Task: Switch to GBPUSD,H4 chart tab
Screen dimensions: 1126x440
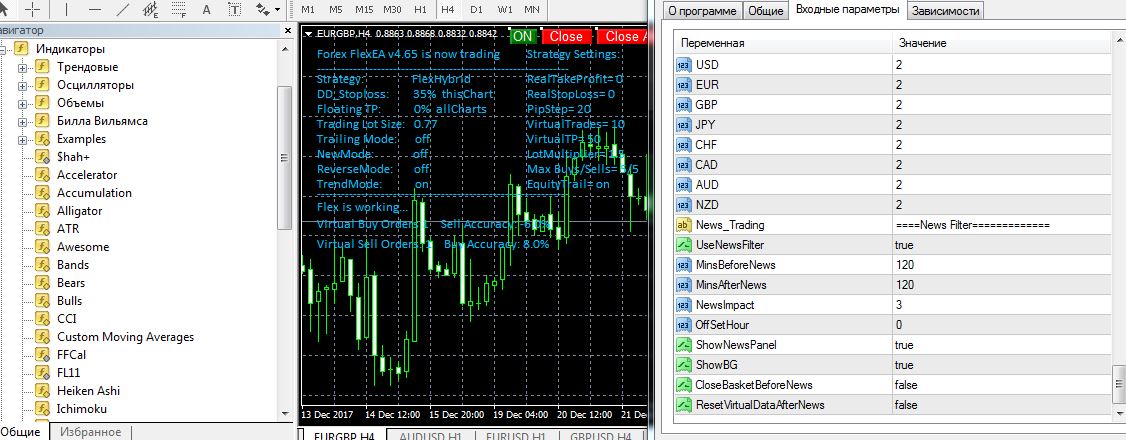Action: [600, 435]
